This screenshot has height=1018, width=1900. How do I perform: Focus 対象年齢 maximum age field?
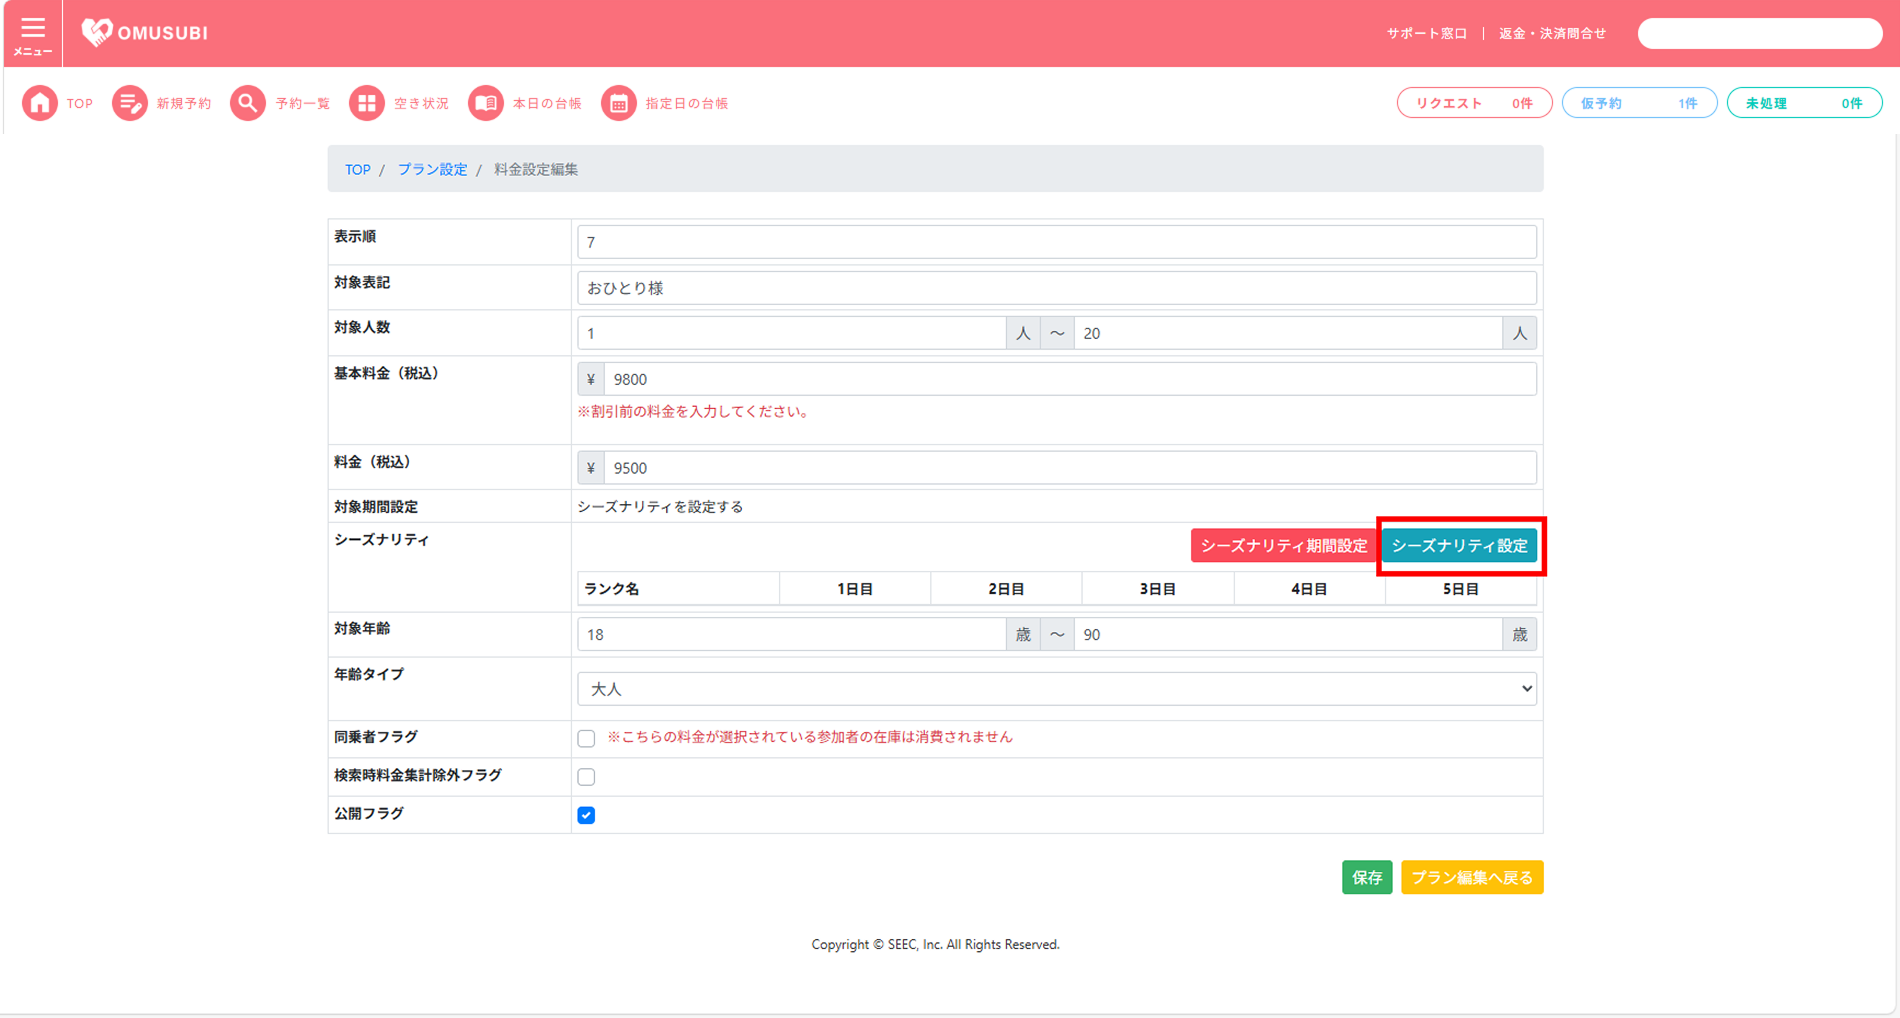[x=1288, y=635]
